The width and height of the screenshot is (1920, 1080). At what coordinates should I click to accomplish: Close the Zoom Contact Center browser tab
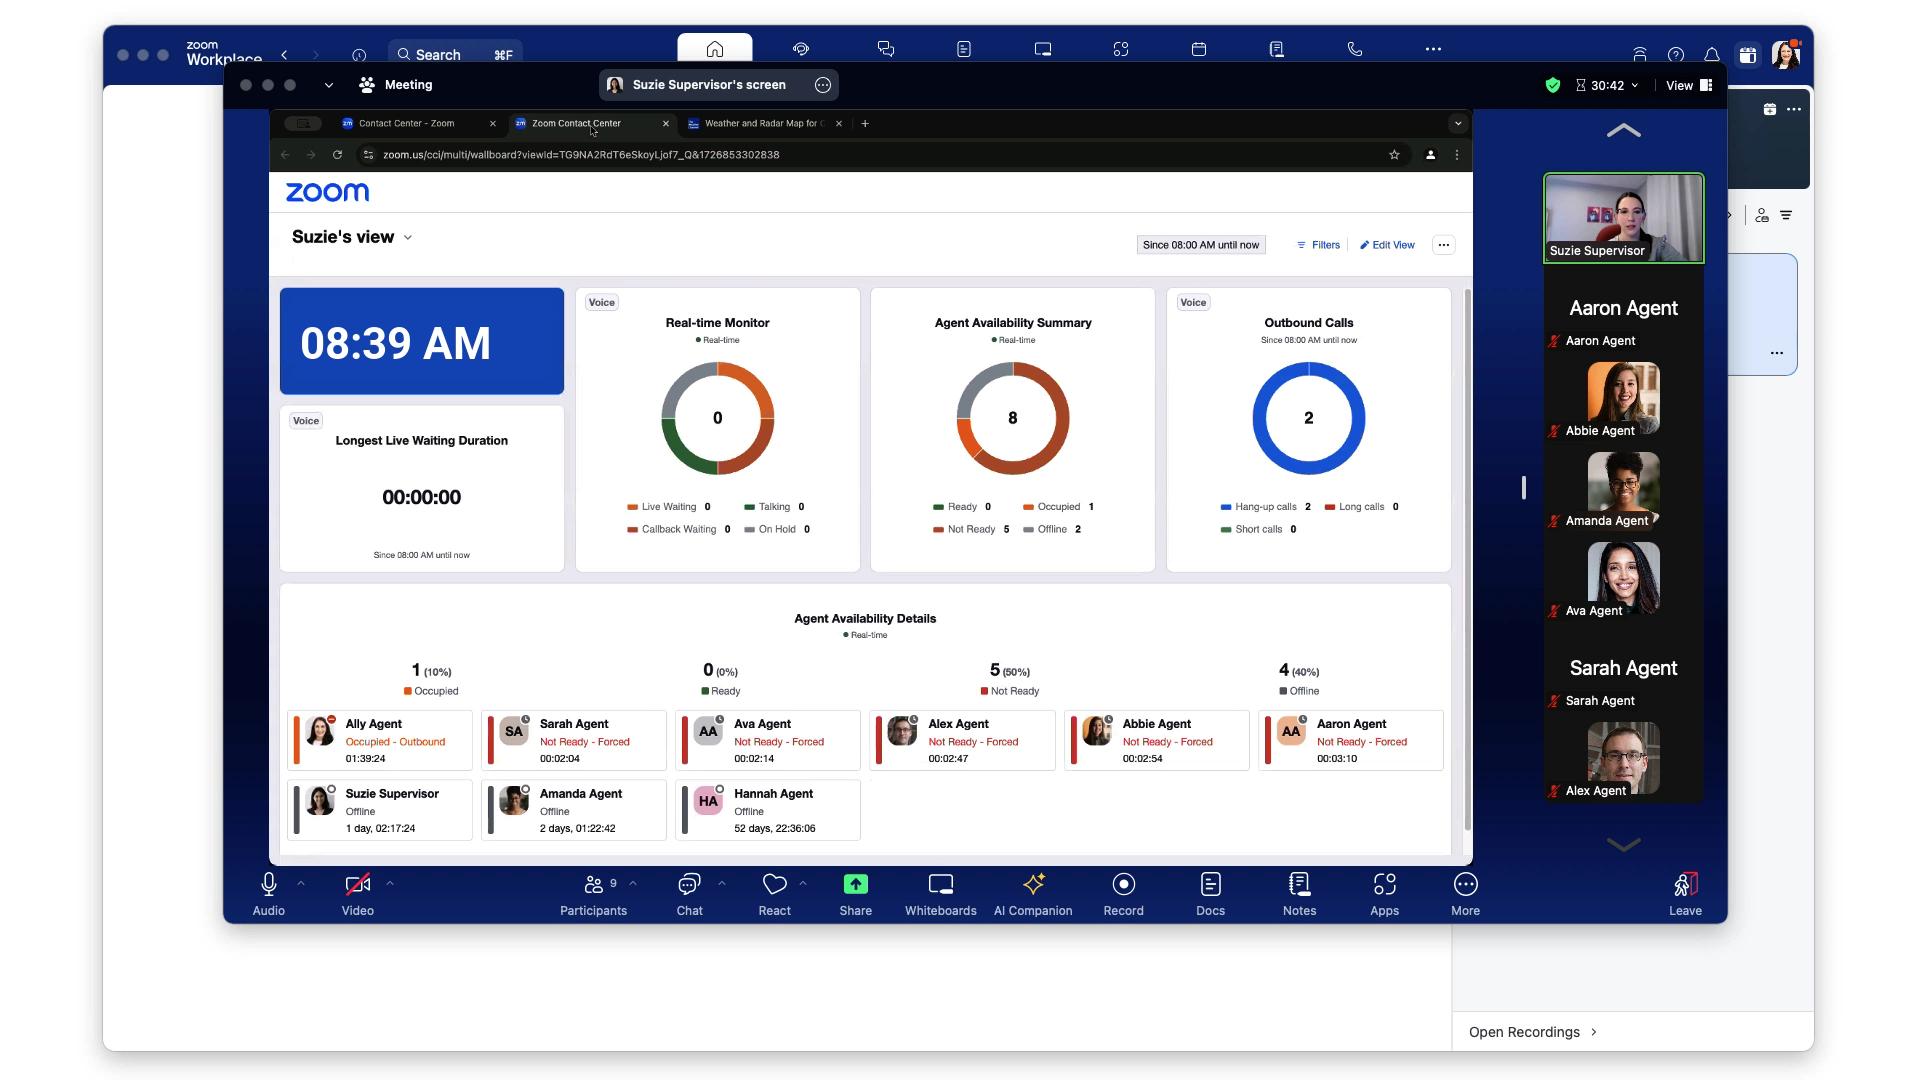point(666,123)
